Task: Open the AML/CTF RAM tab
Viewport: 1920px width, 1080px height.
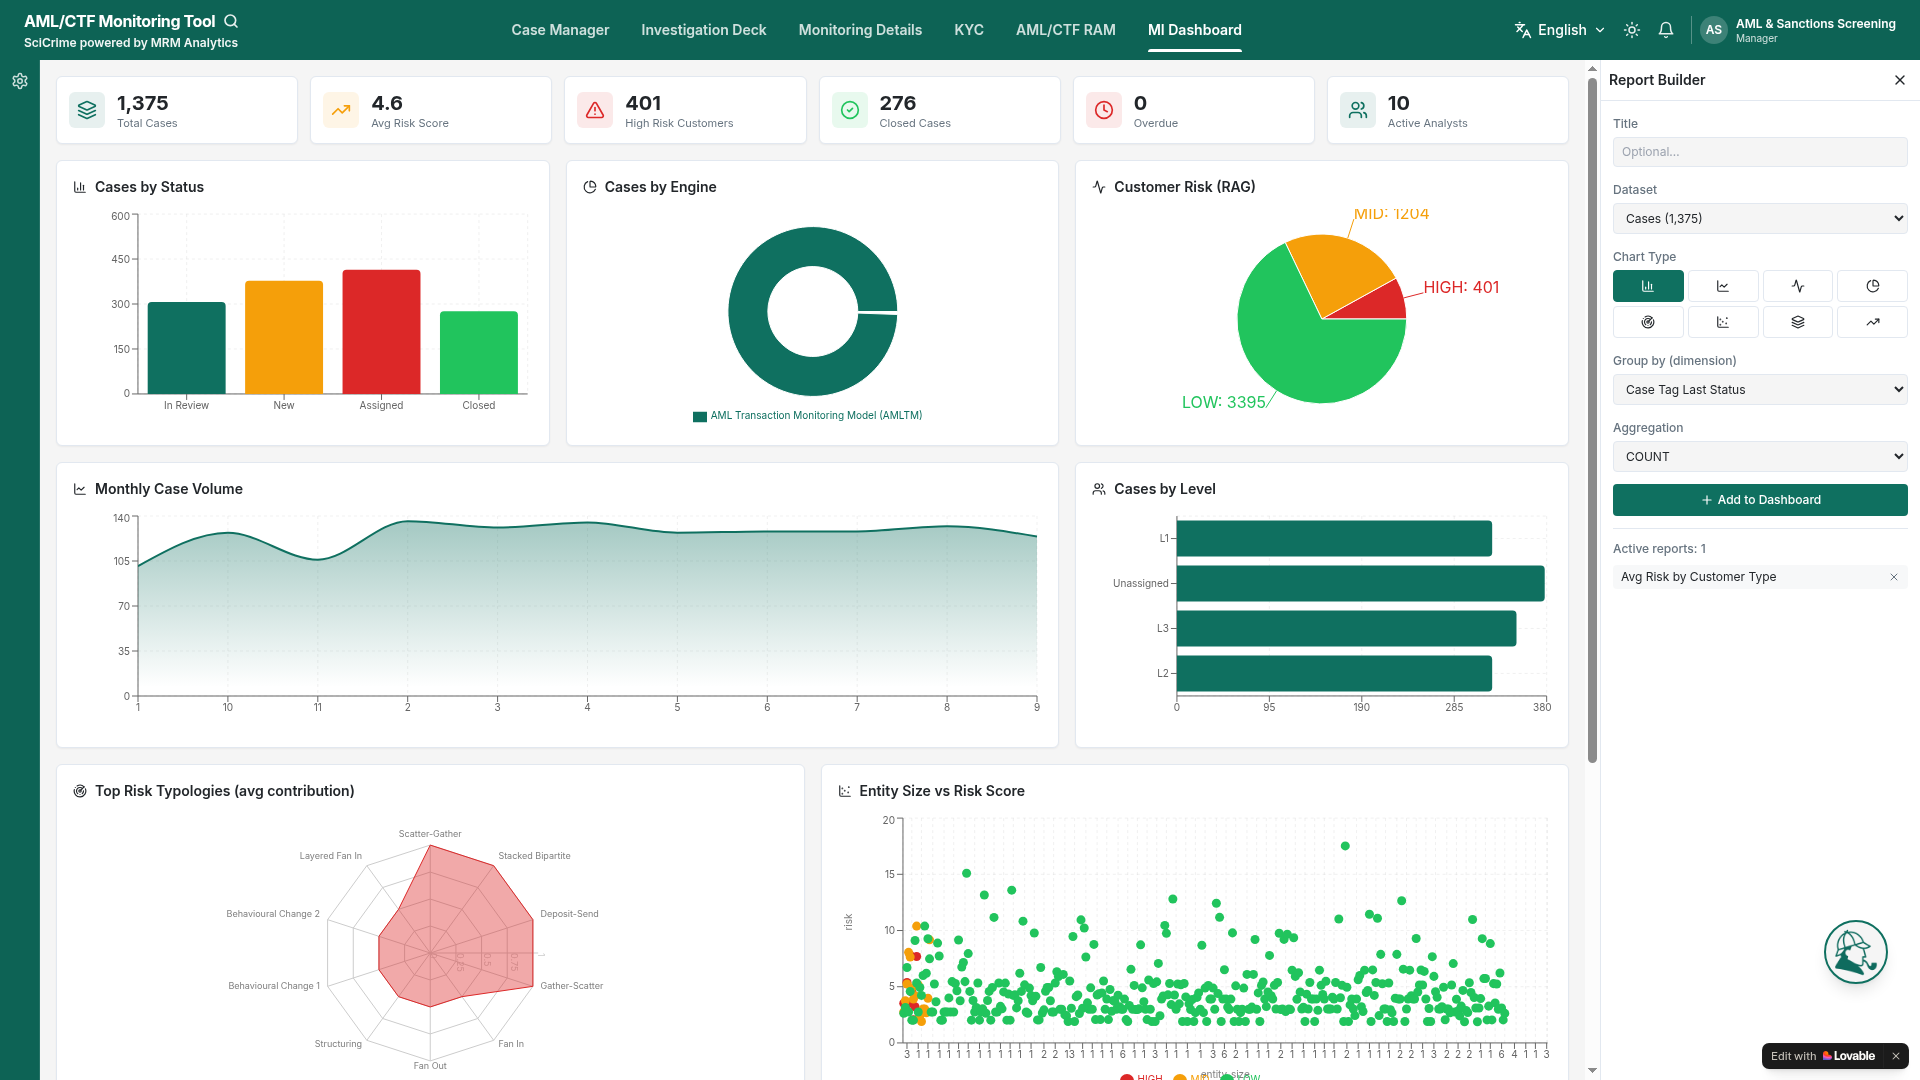Action: (1066, 30)
